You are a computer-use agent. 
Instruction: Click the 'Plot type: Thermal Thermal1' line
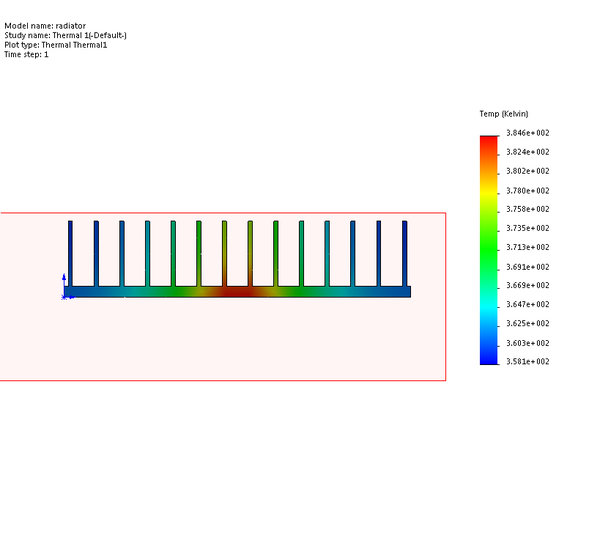[x=56, y=45]
